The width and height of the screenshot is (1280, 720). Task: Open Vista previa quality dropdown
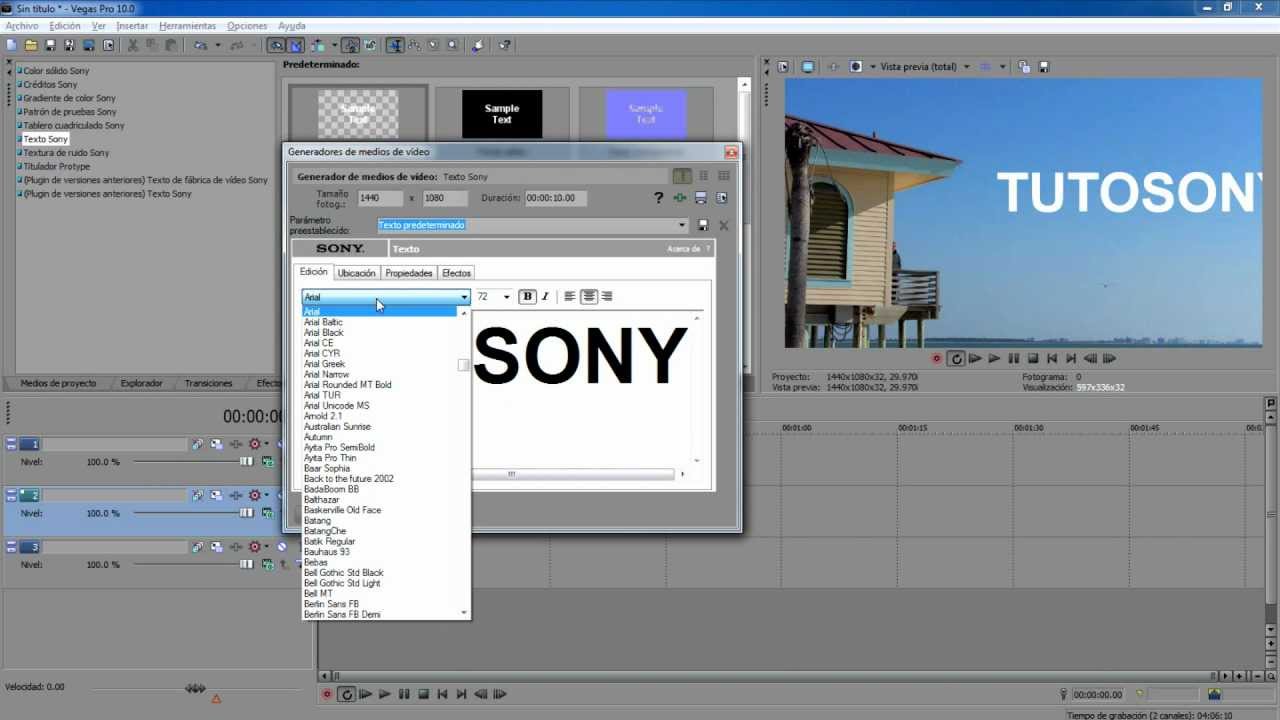(966, 67)
